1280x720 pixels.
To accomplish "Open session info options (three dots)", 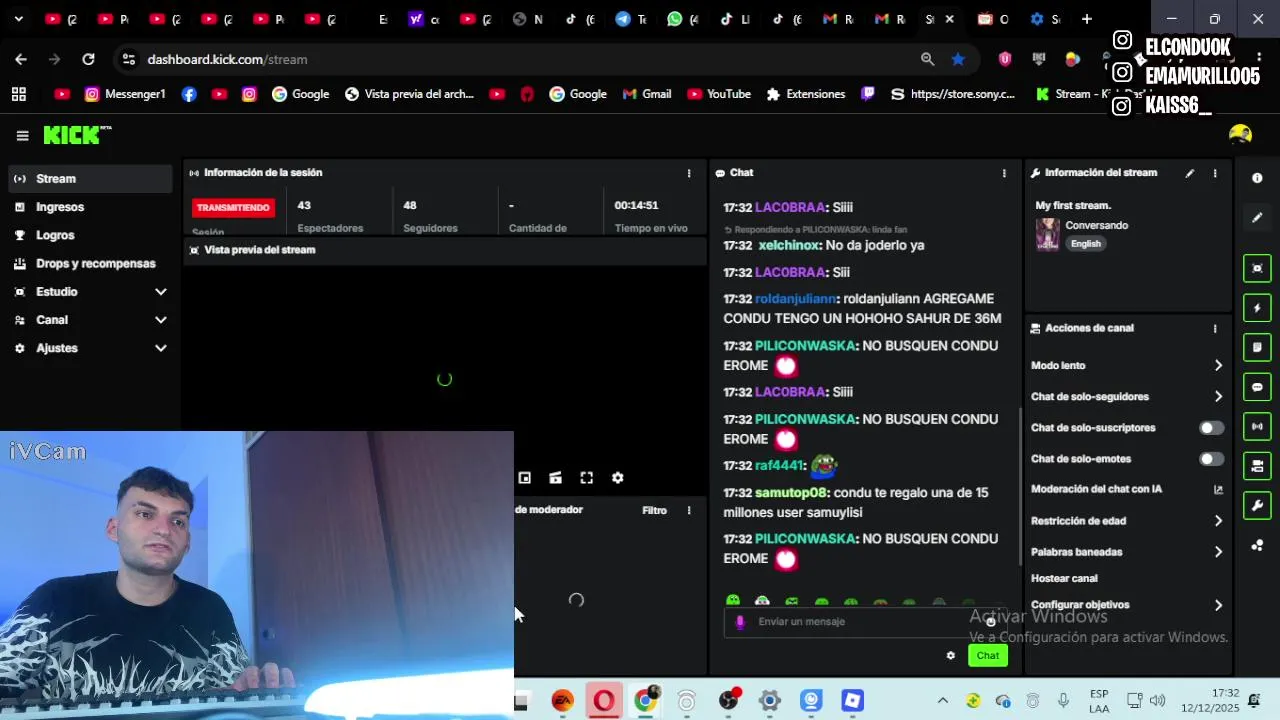I will coord(689,173).
